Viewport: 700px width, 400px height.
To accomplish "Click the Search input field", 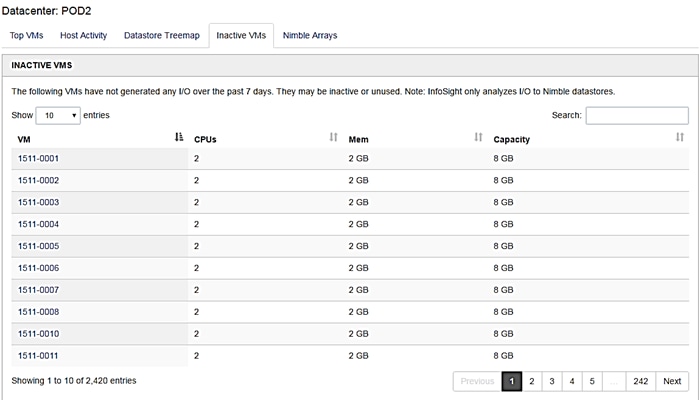I will (x=637, y=116).
